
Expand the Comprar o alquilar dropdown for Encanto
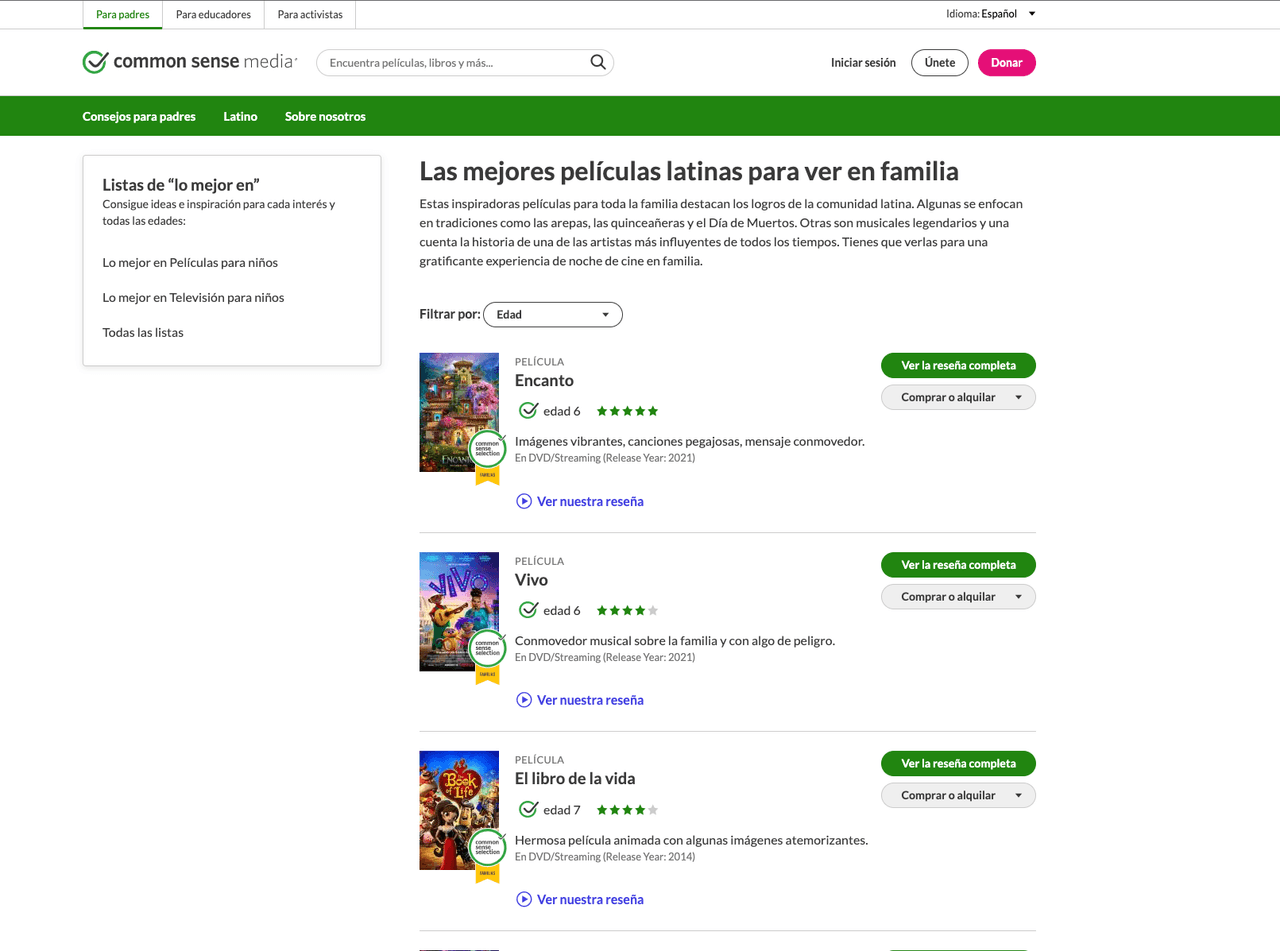click(x=957, y=396)
